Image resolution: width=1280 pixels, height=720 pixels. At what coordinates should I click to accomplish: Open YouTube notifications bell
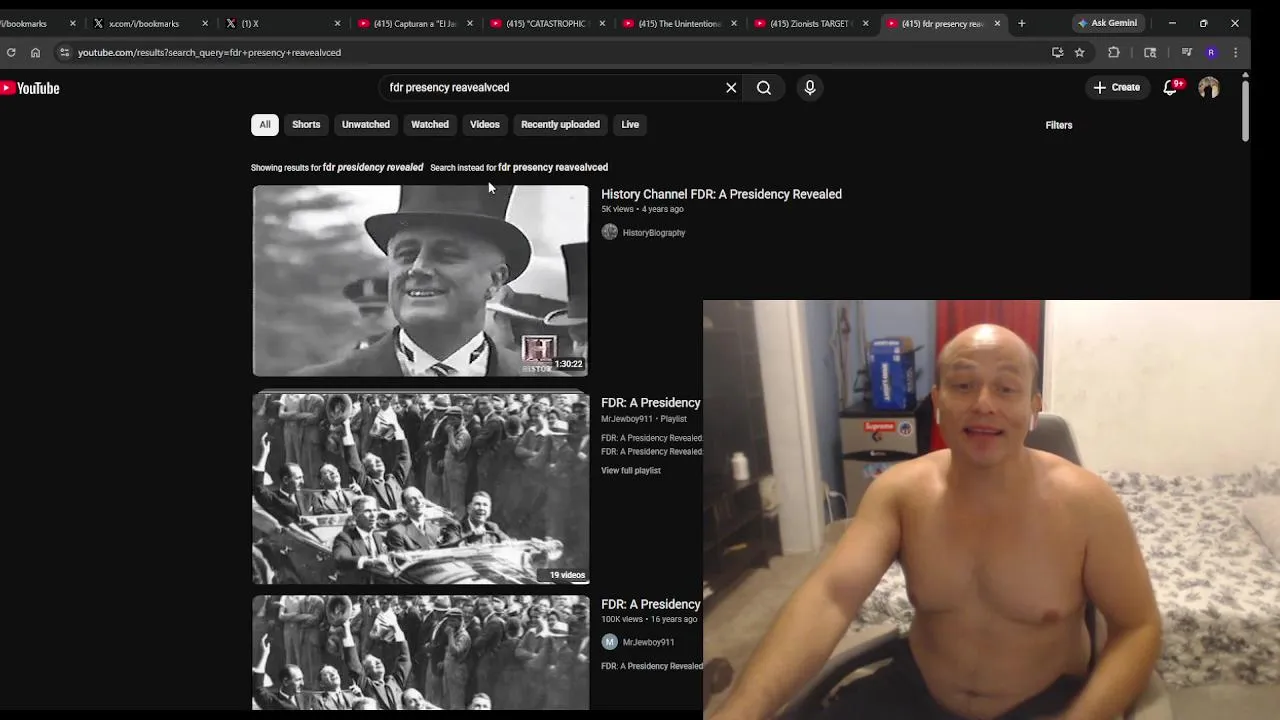[x=1171, y=88]
